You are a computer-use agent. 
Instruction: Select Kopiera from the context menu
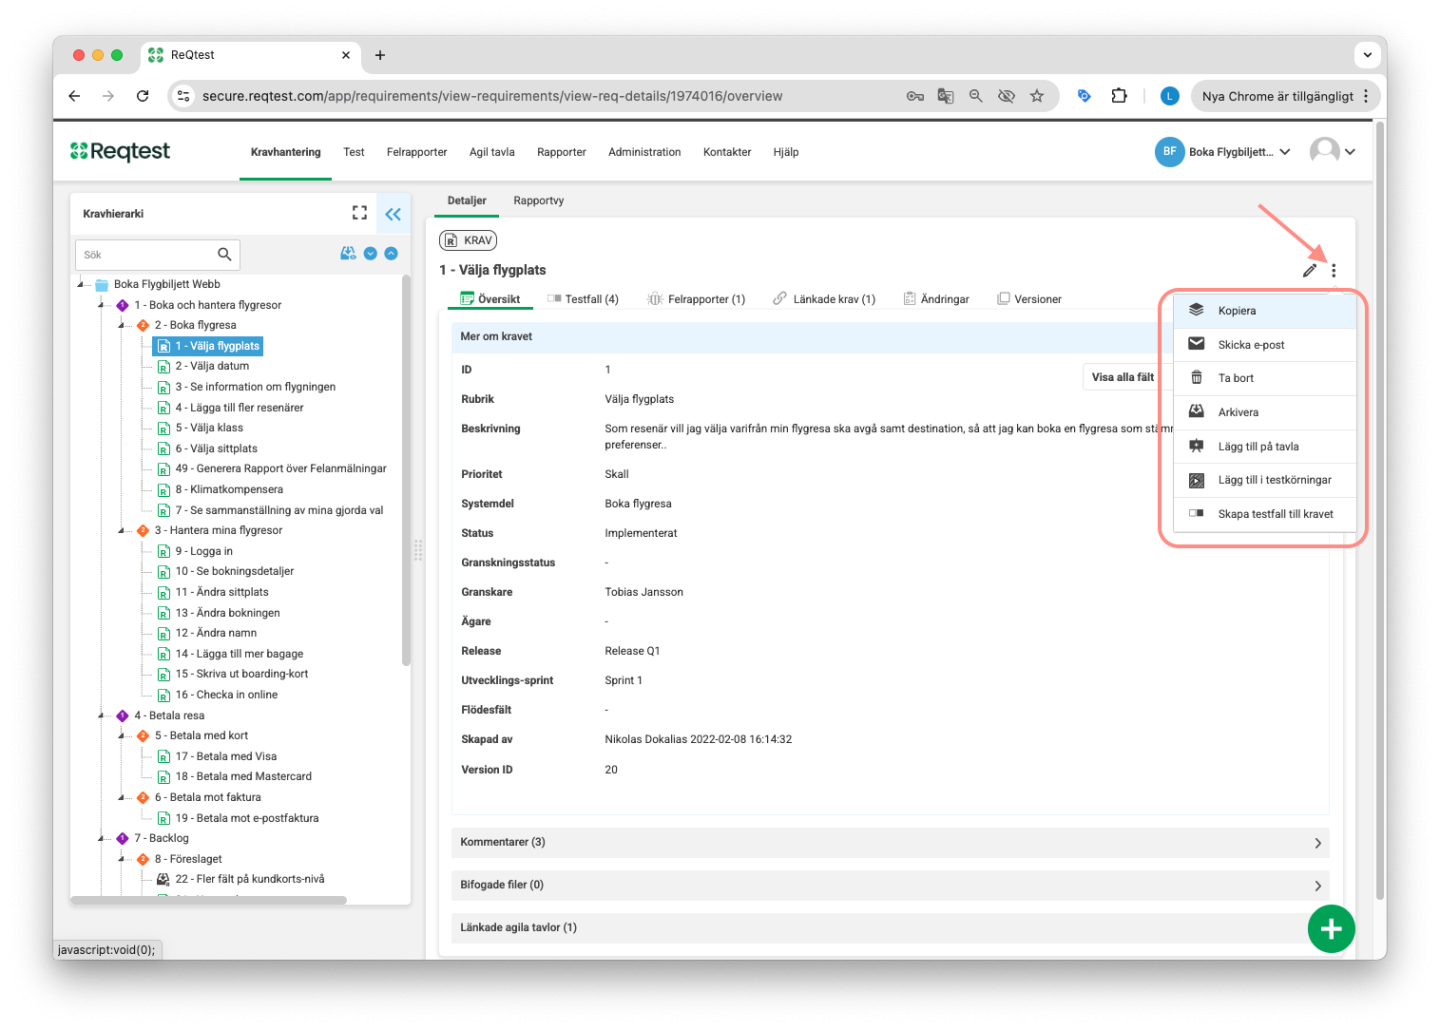coord(1264,311)
